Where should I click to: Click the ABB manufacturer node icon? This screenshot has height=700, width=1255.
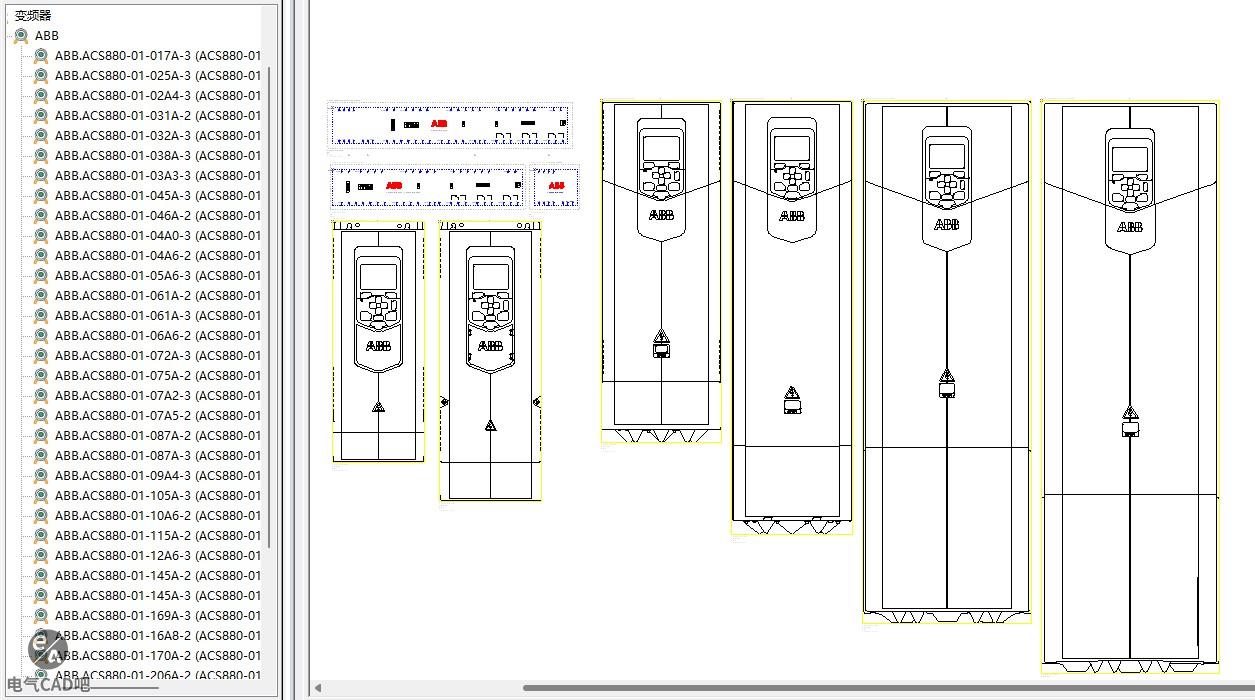(21, 35)
